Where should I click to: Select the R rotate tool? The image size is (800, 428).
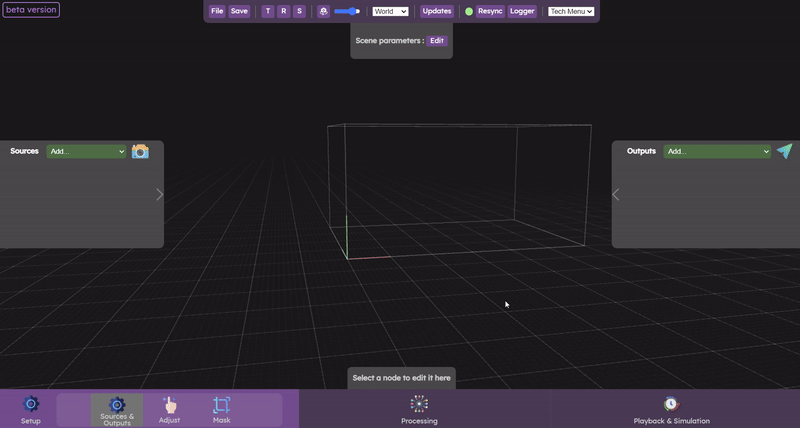tap(284, 11)
